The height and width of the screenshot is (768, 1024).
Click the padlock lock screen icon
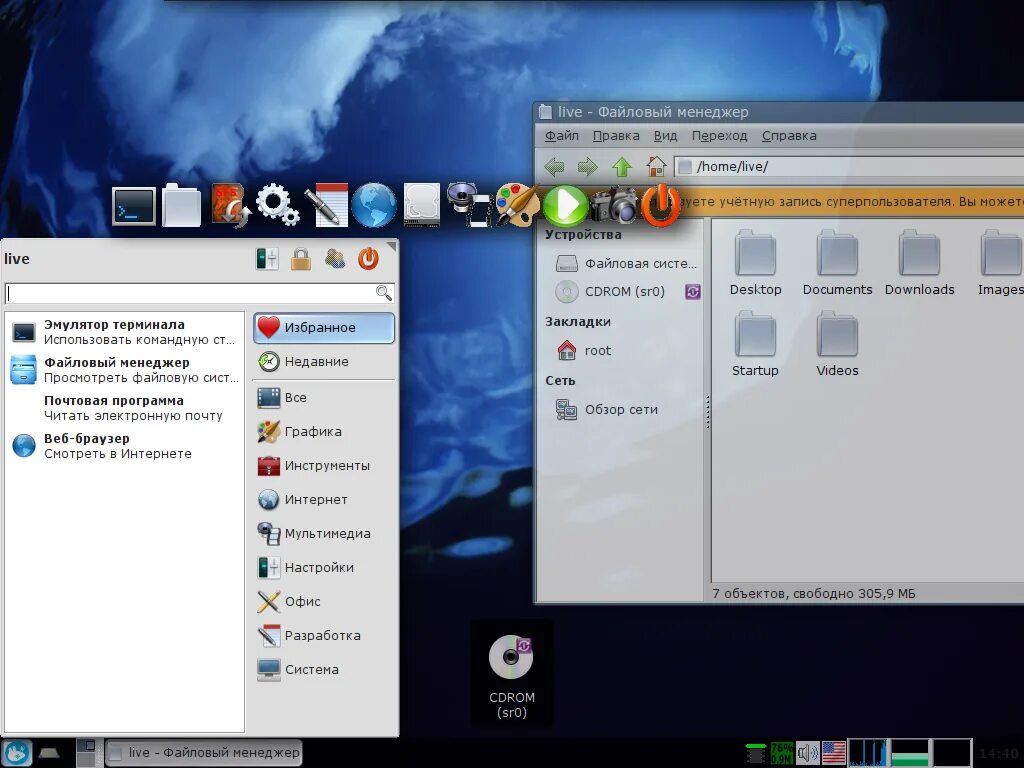click(301, 259)
